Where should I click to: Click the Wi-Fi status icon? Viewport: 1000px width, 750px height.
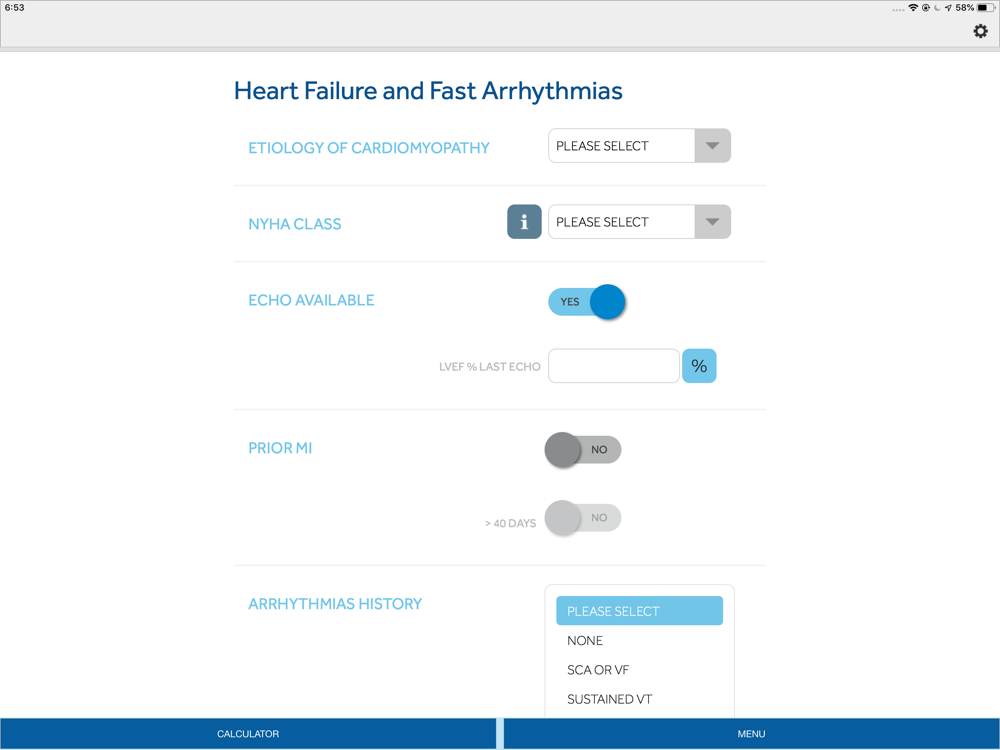point(913,8)
